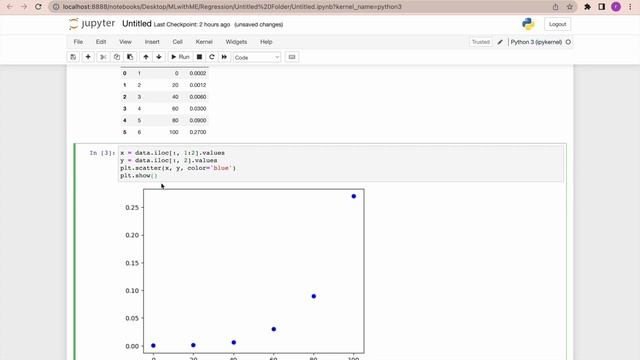Move selected cell up arrow
The height and width of the screenshot is (360, 640).
click(x=146, y=57)
